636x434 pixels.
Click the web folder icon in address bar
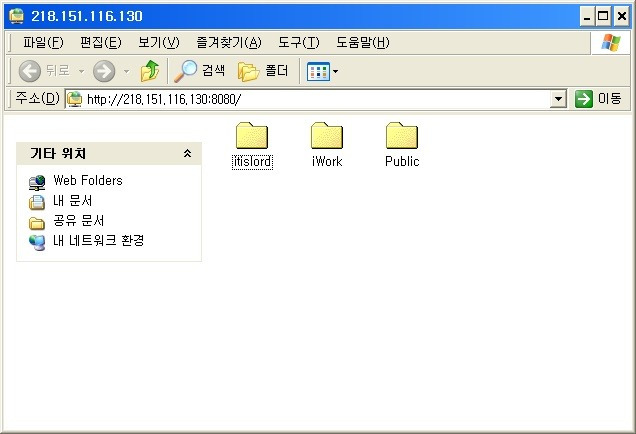[x=75, y=99]
